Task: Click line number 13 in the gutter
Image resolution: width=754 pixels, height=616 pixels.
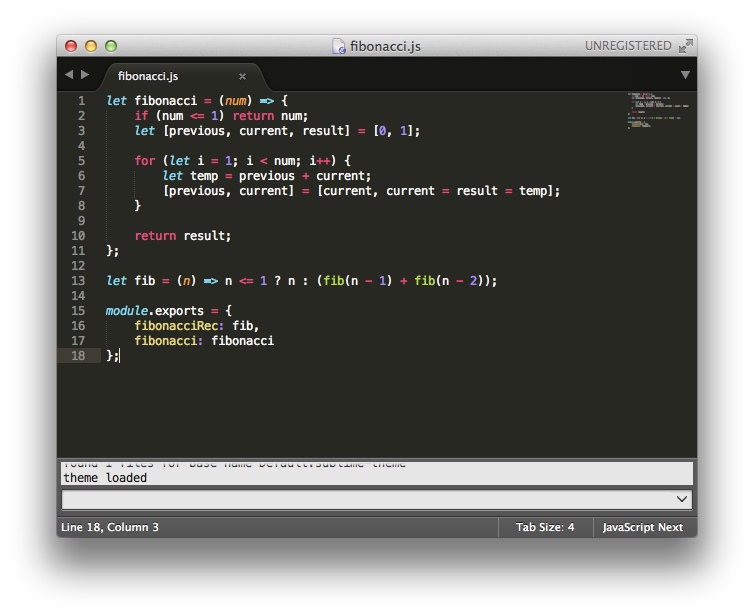Action: [79, 281]
